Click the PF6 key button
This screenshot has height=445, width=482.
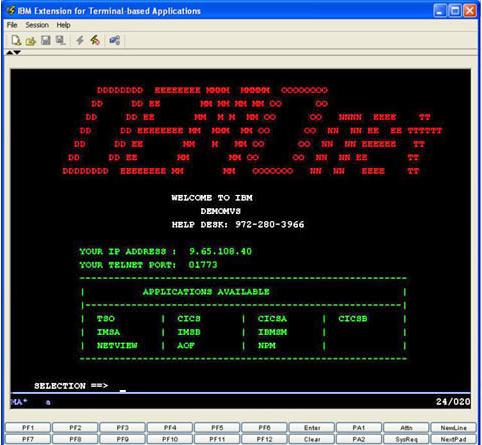click(264, 428)
